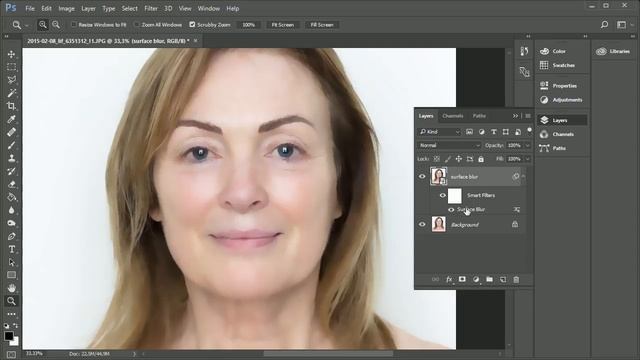Enable Zoom All Windows checkbox
This screenshot has width=640, height=360.
[x=137, y=25]
